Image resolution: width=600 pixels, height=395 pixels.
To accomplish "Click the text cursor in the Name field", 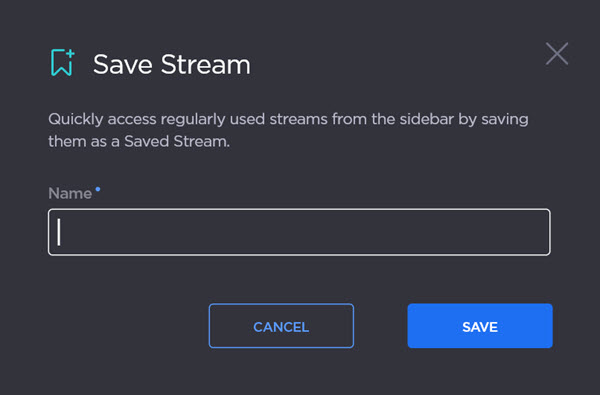I will click(x=59, y=232).
